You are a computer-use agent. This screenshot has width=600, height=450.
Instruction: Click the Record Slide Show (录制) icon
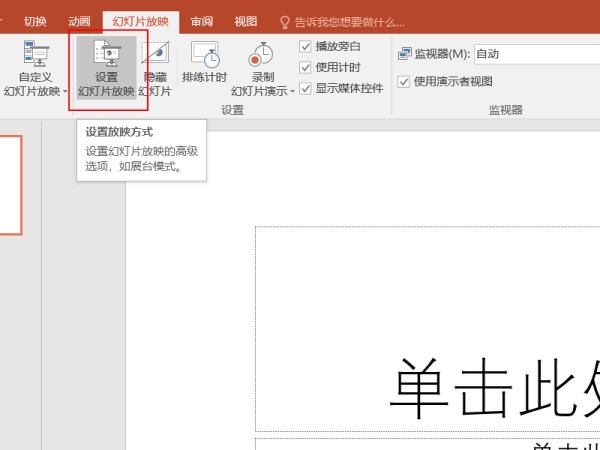point(262,55)
